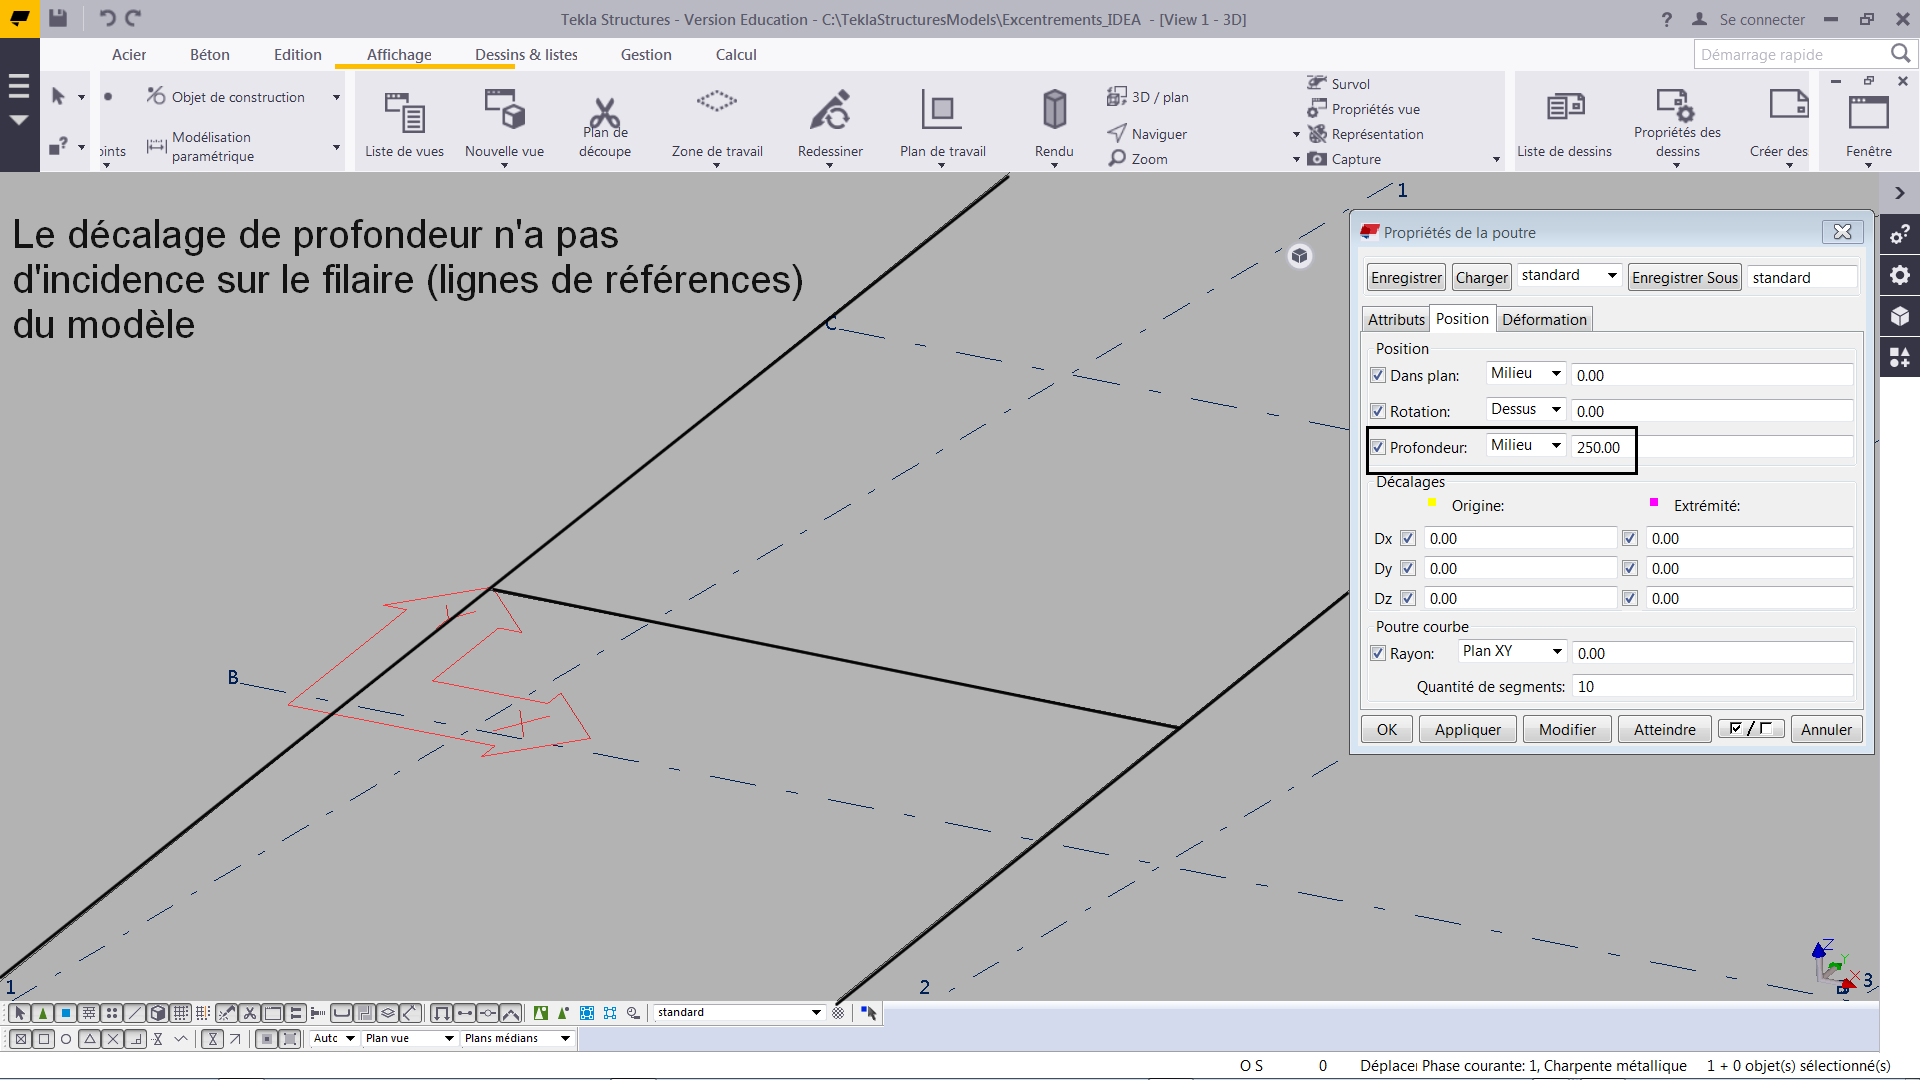Click the help question mark in title bar
Screen dimensions: 1920x1080
point(1666,19)
